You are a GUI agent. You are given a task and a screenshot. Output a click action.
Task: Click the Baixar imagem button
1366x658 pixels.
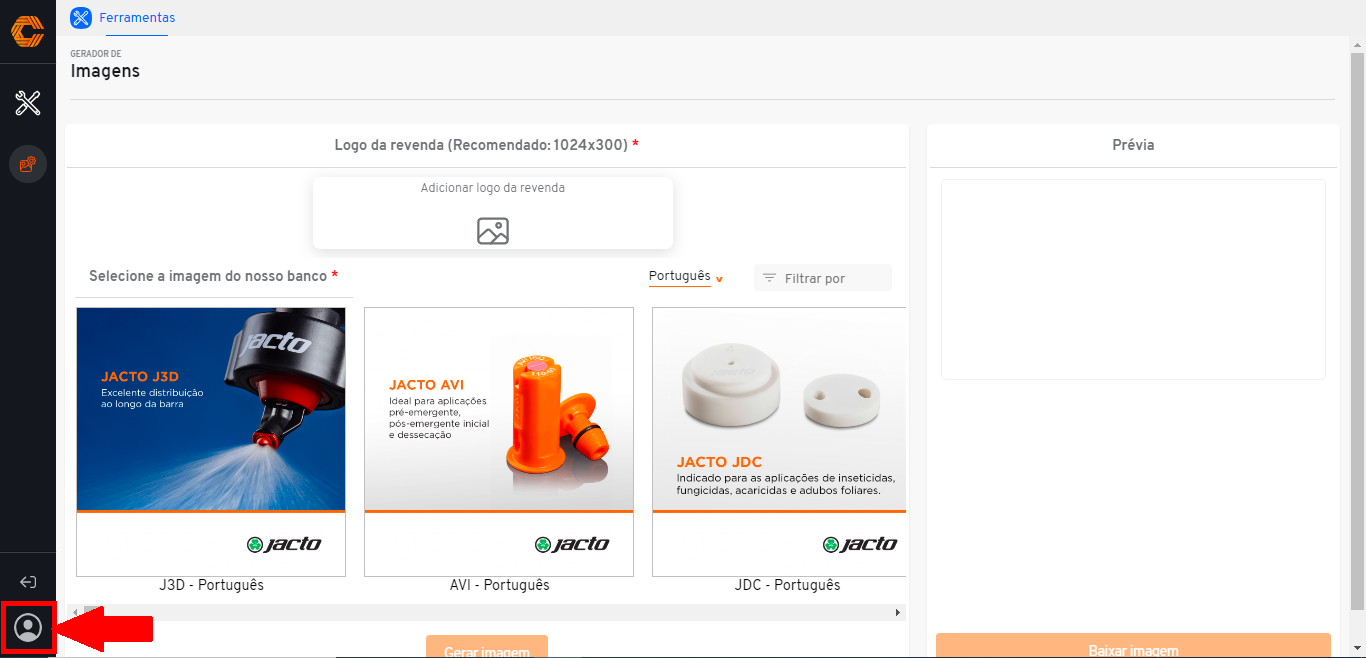(1133, 645)
